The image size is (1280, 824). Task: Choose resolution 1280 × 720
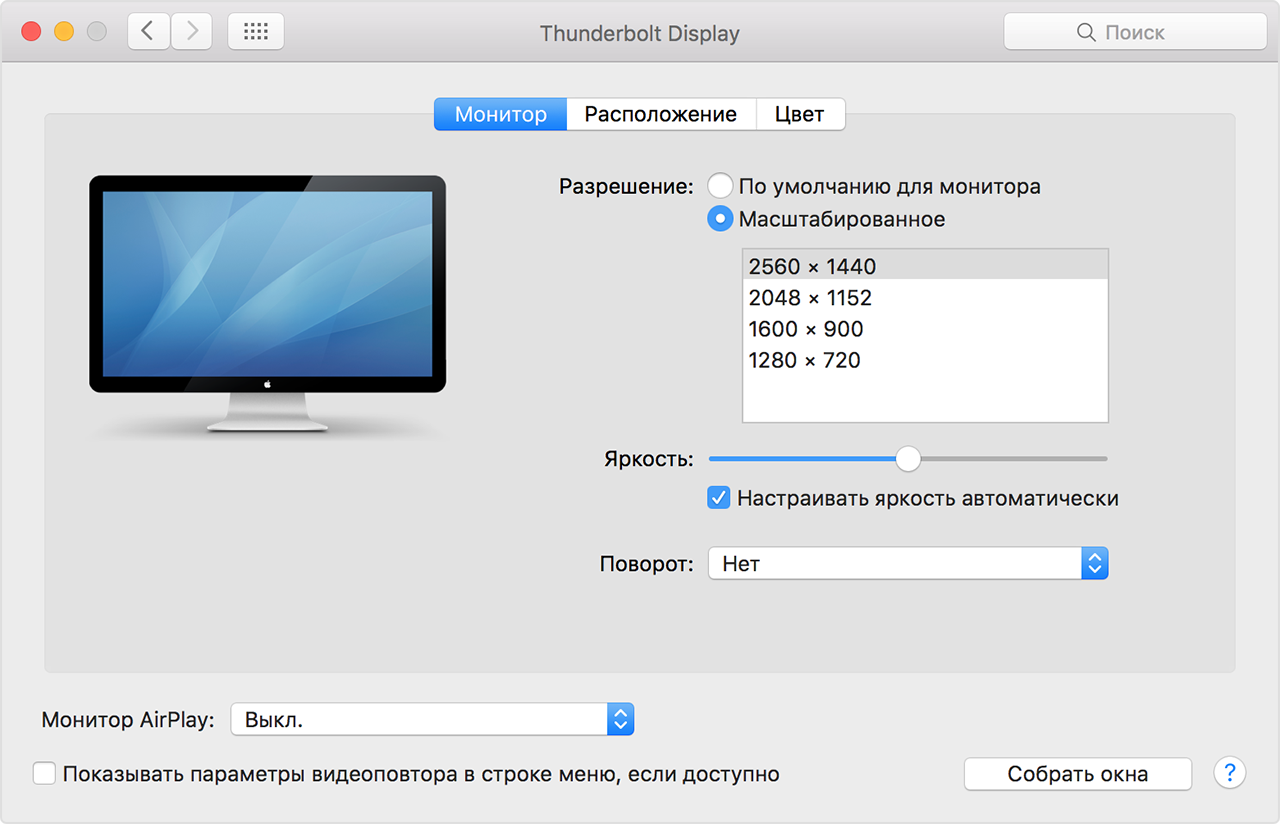925,359
